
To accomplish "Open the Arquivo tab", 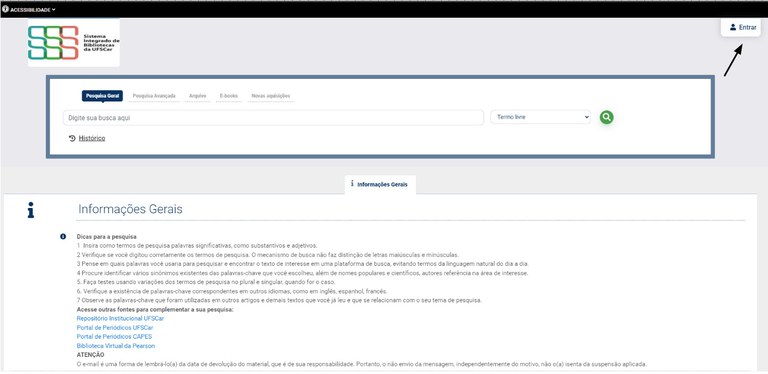I will (197, 96).
